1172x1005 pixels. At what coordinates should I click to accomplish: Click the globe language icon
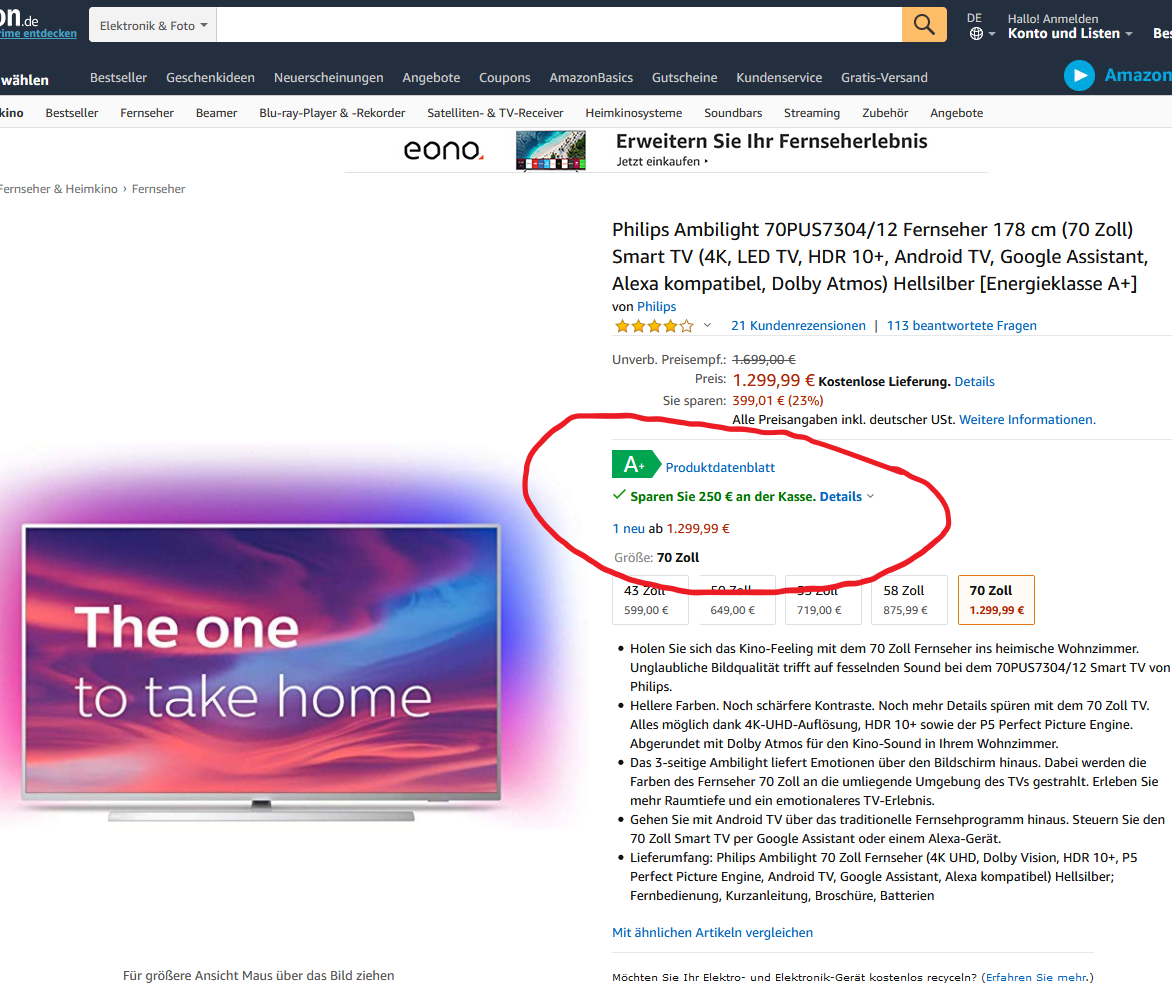[x=977, y=34]
